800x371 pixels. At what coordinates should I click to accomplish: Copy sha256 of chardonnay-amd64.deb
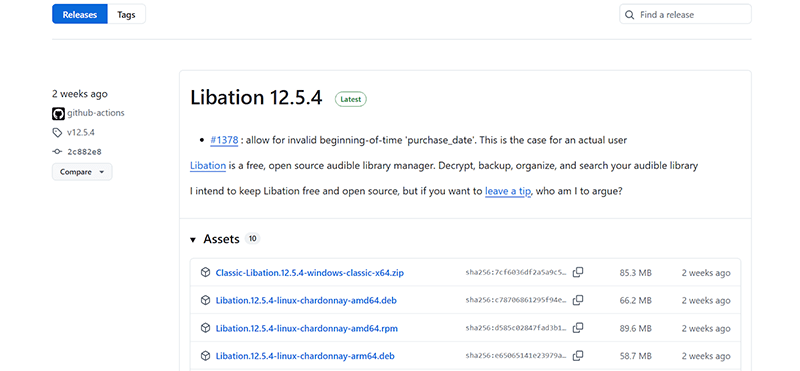pos(578,301)
